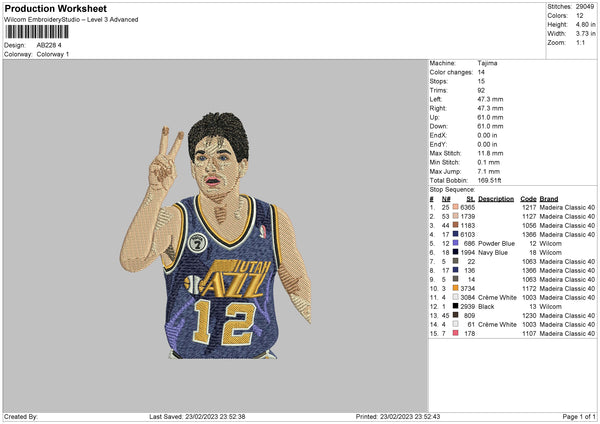Screen dimensions: 600x424
Task: Click the dark brown swatch in stop 13
Action: coord(455,315)
